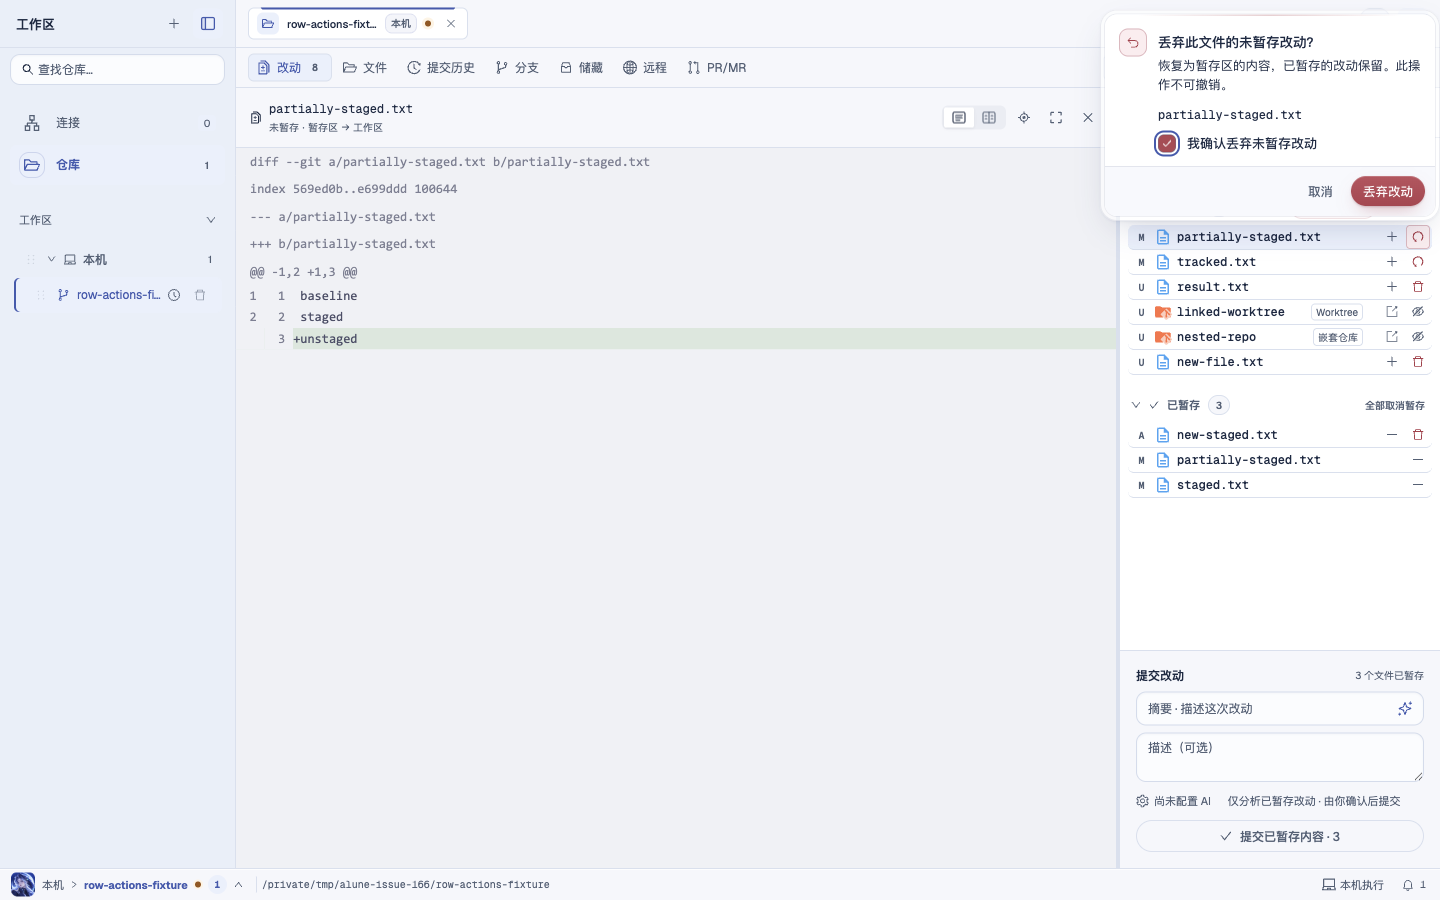The image size is (1440, 900).
Task: Toggle ignore visibility for linked-worktree
Action: pyautogui.click(x=1418, y=312)
